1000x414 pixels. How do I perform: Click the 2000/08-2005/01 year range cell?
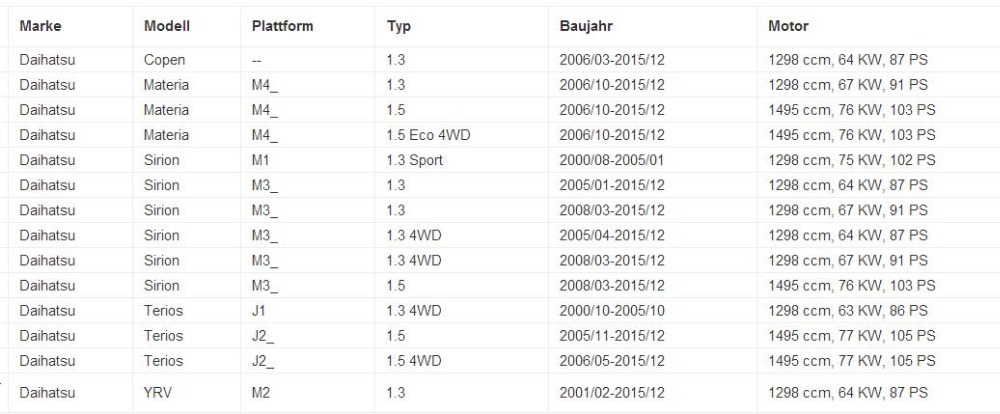(612, 160)
